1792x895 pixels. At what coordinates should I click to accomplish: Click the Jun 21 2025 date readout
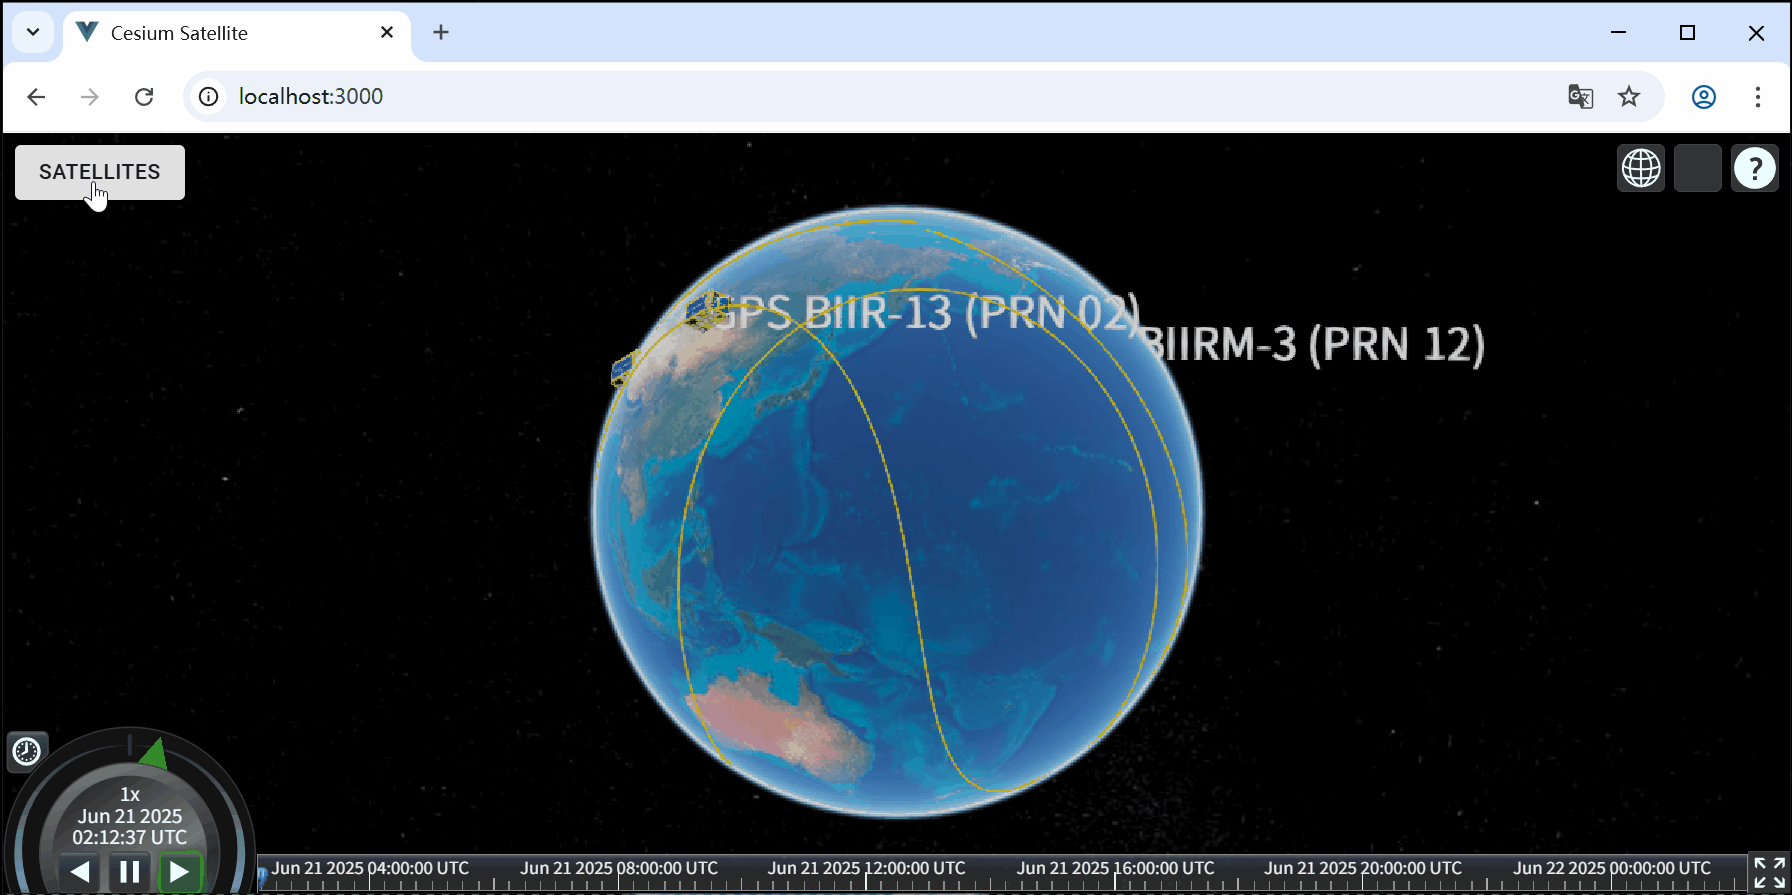[130, 816]
